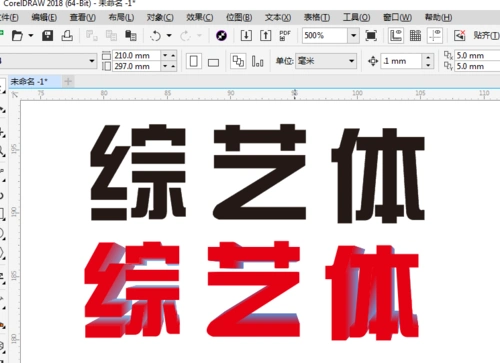Increase page height with the up arrow
Image resolution: width=500 pixels, height=363 pixels.
click(173, 66)
